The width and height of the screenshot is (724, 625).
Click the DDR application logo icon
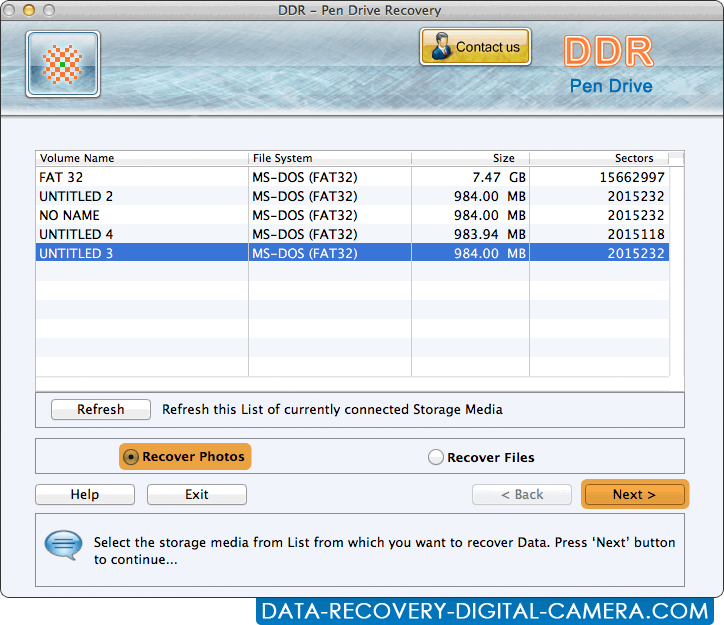point(63,64)
